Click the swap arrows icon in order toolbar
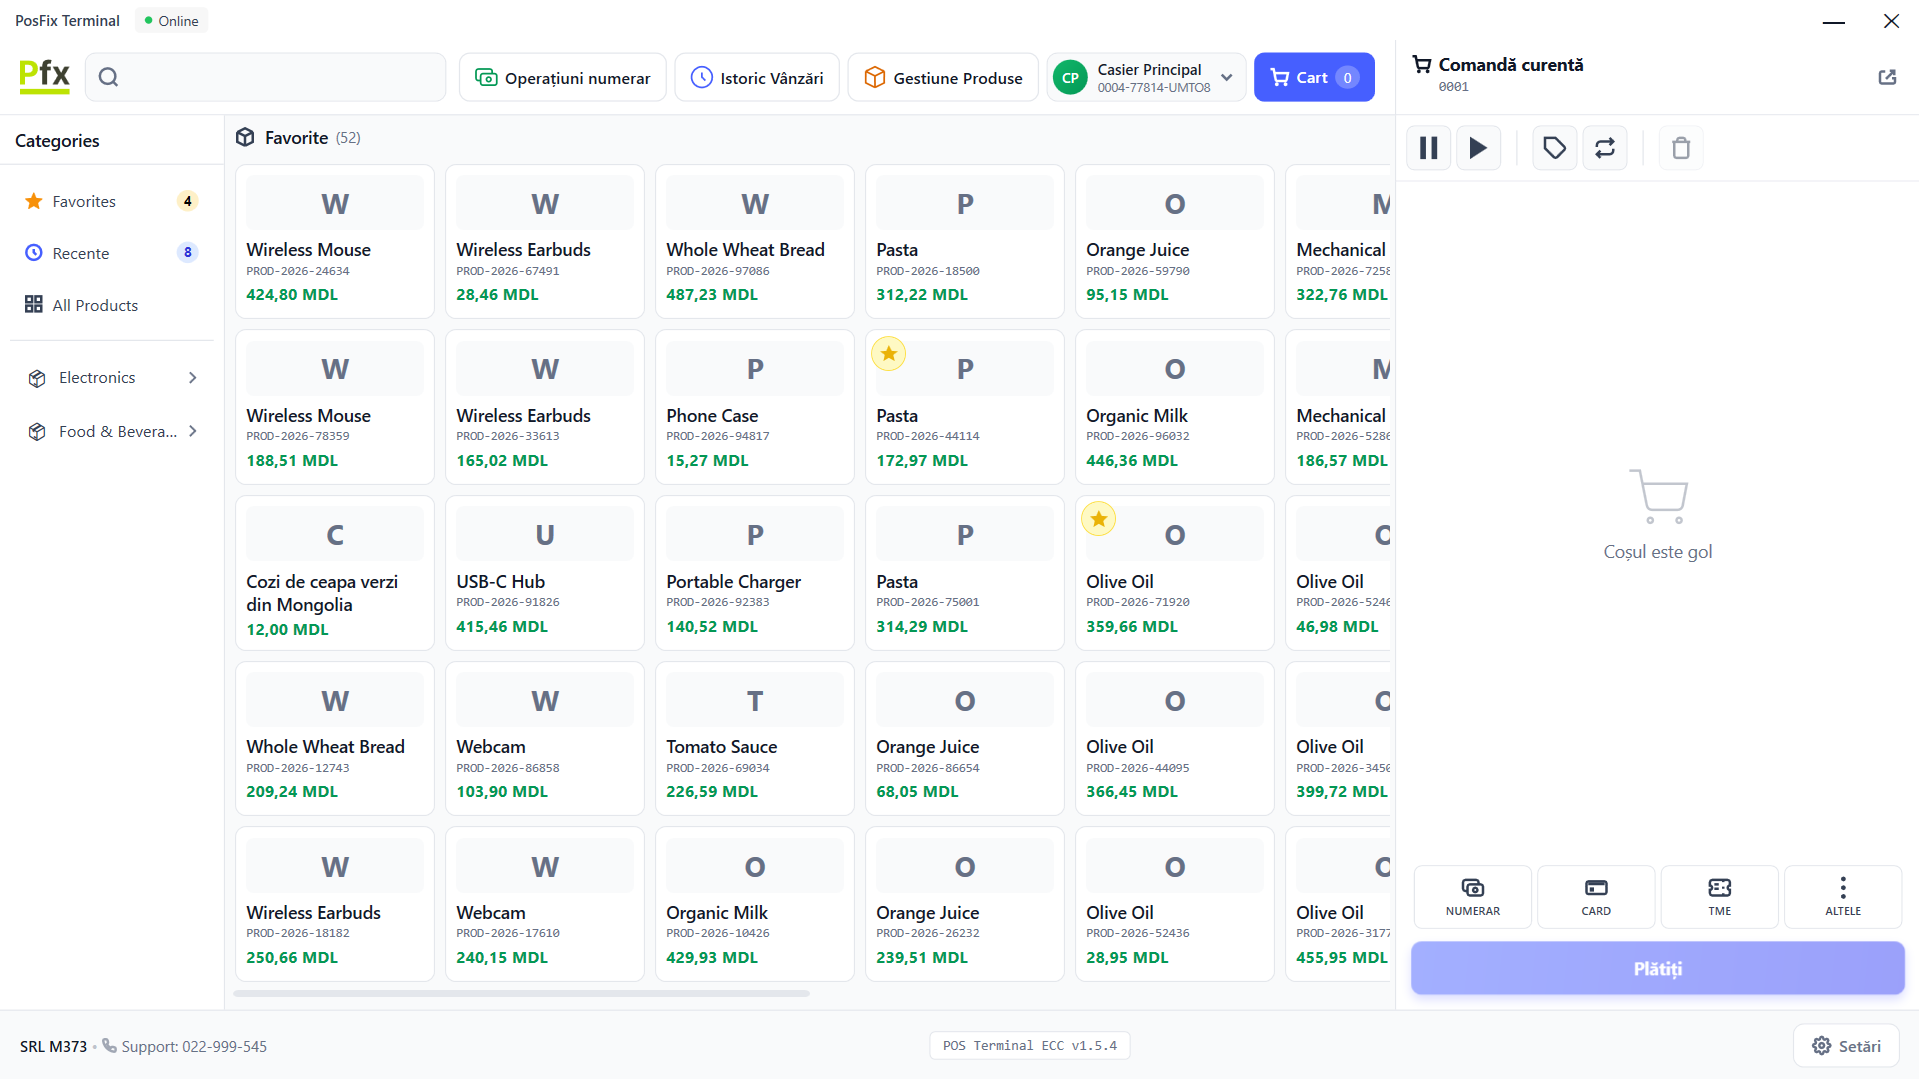 tap(1604, 148)
